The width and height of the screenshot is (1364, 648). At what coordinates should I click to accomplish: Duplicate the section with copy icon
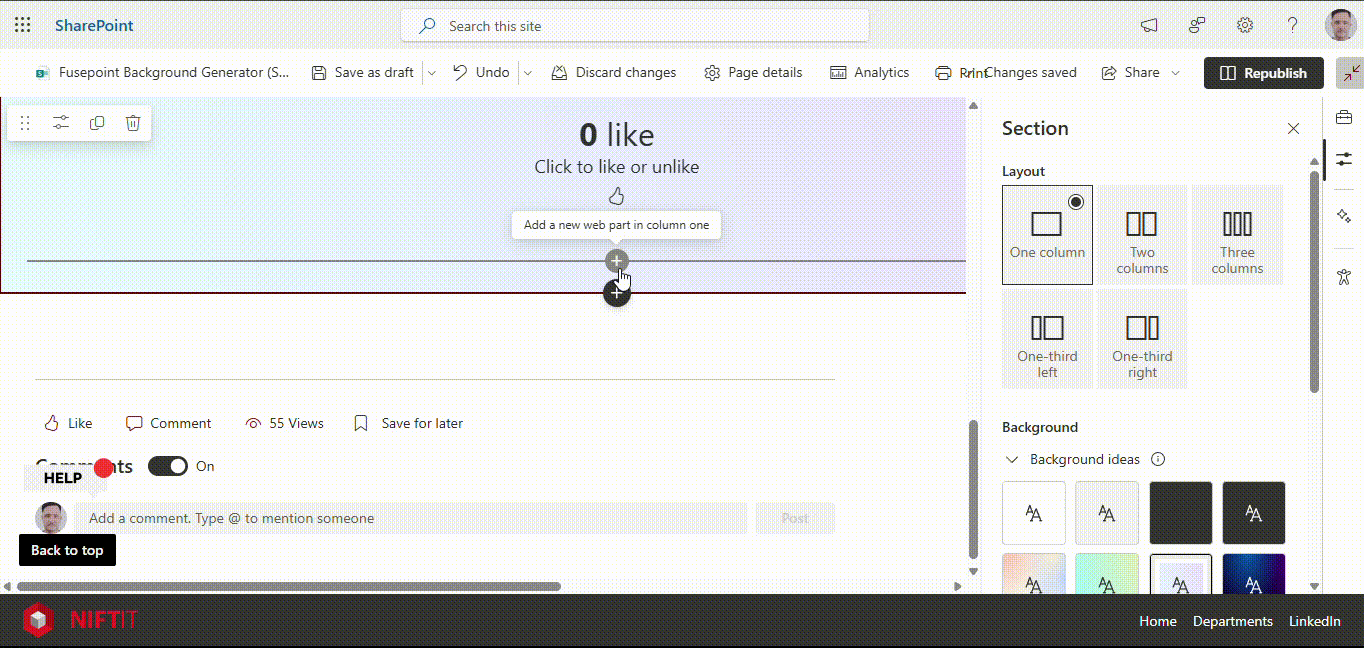point(97,123)
